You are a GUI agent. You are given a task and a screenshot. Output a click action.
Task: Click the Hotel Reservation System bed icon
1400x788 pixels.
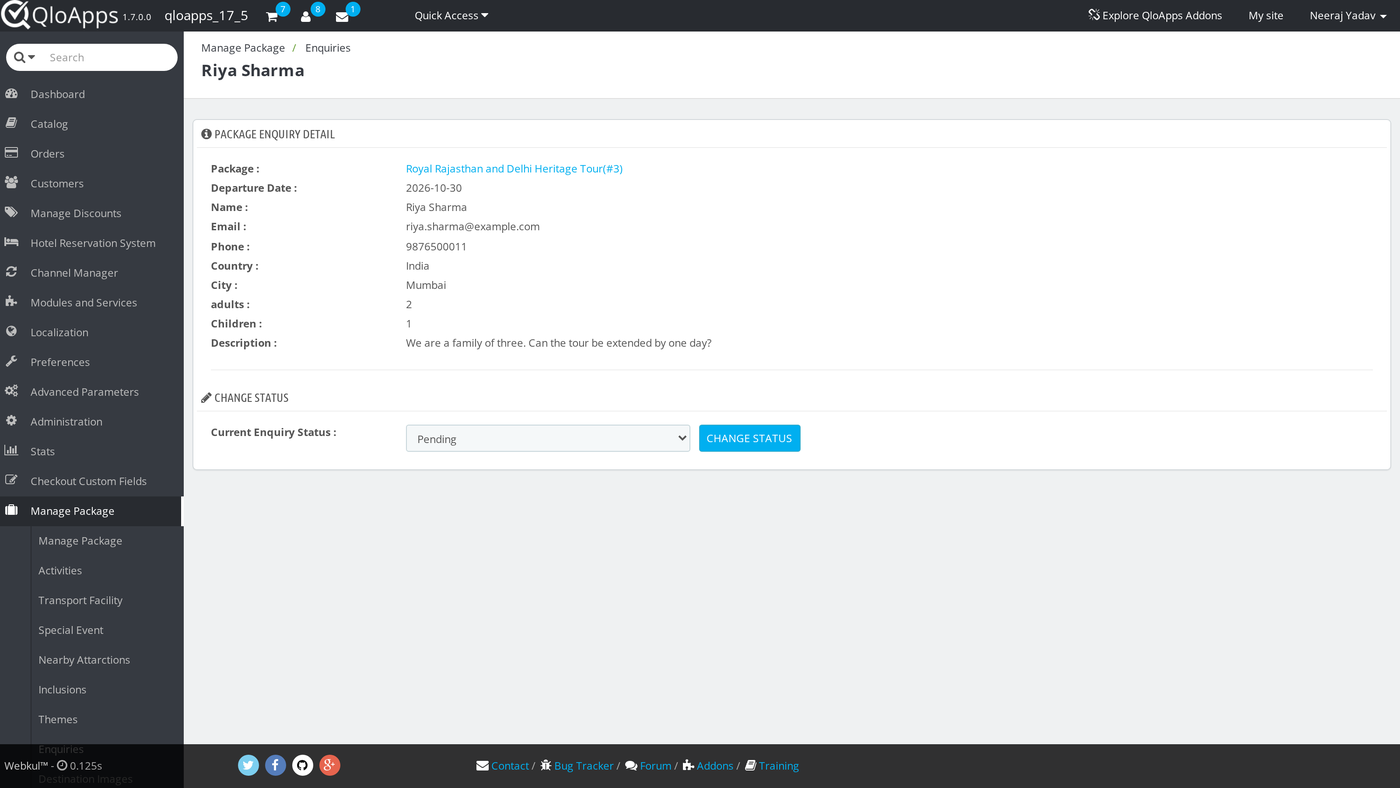[12, 243]
